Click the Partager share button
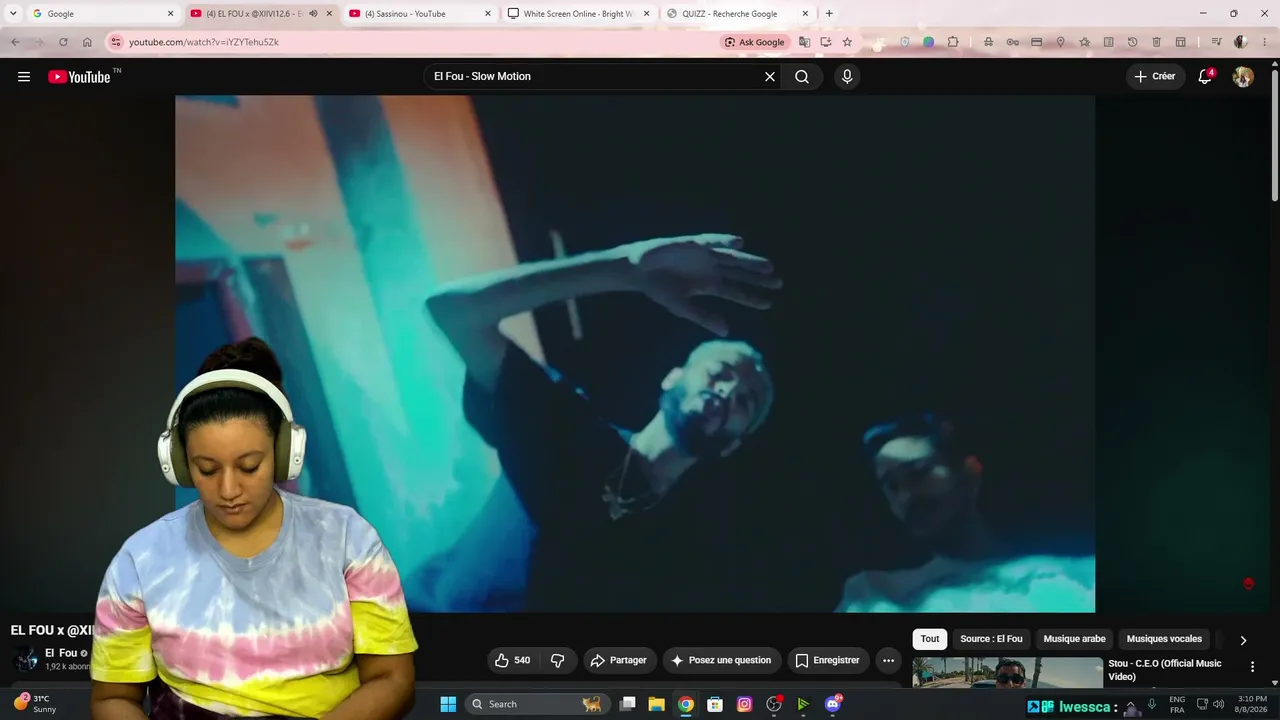Viewport: 1280px width, 720px height. coord(619,660)
